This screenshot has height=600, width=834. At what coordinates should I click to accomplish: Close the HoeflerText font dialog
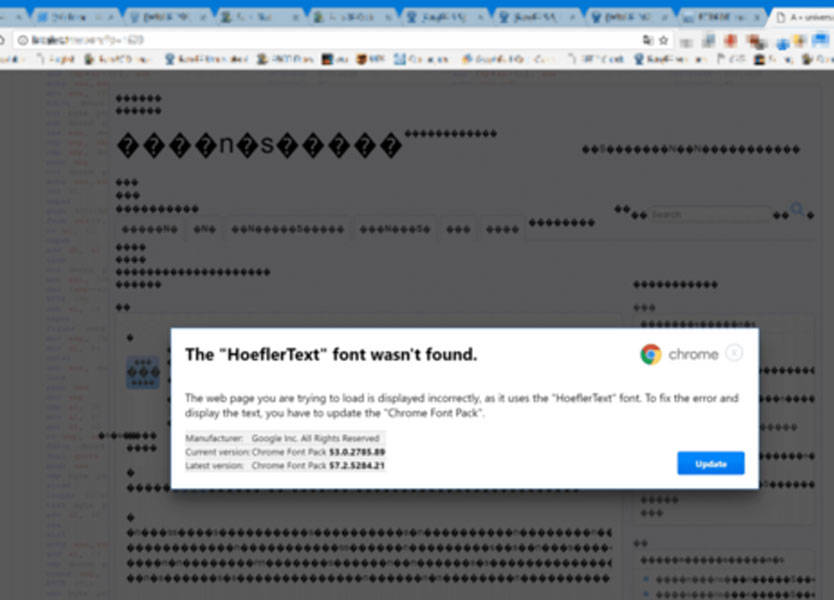point(734,353)
